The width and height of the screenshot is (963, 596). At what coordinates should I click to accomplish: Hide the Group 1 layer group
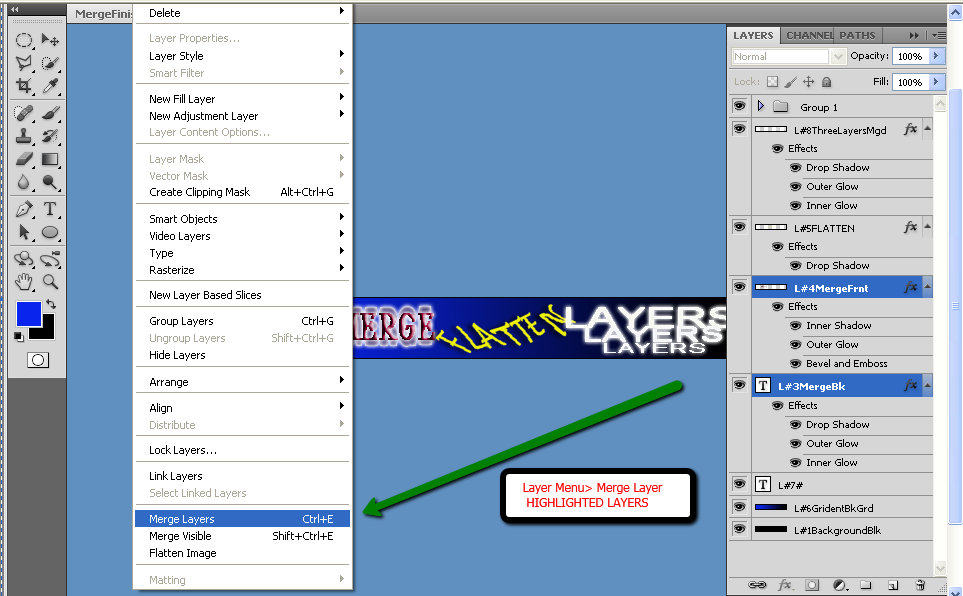(x=739, y=107)
